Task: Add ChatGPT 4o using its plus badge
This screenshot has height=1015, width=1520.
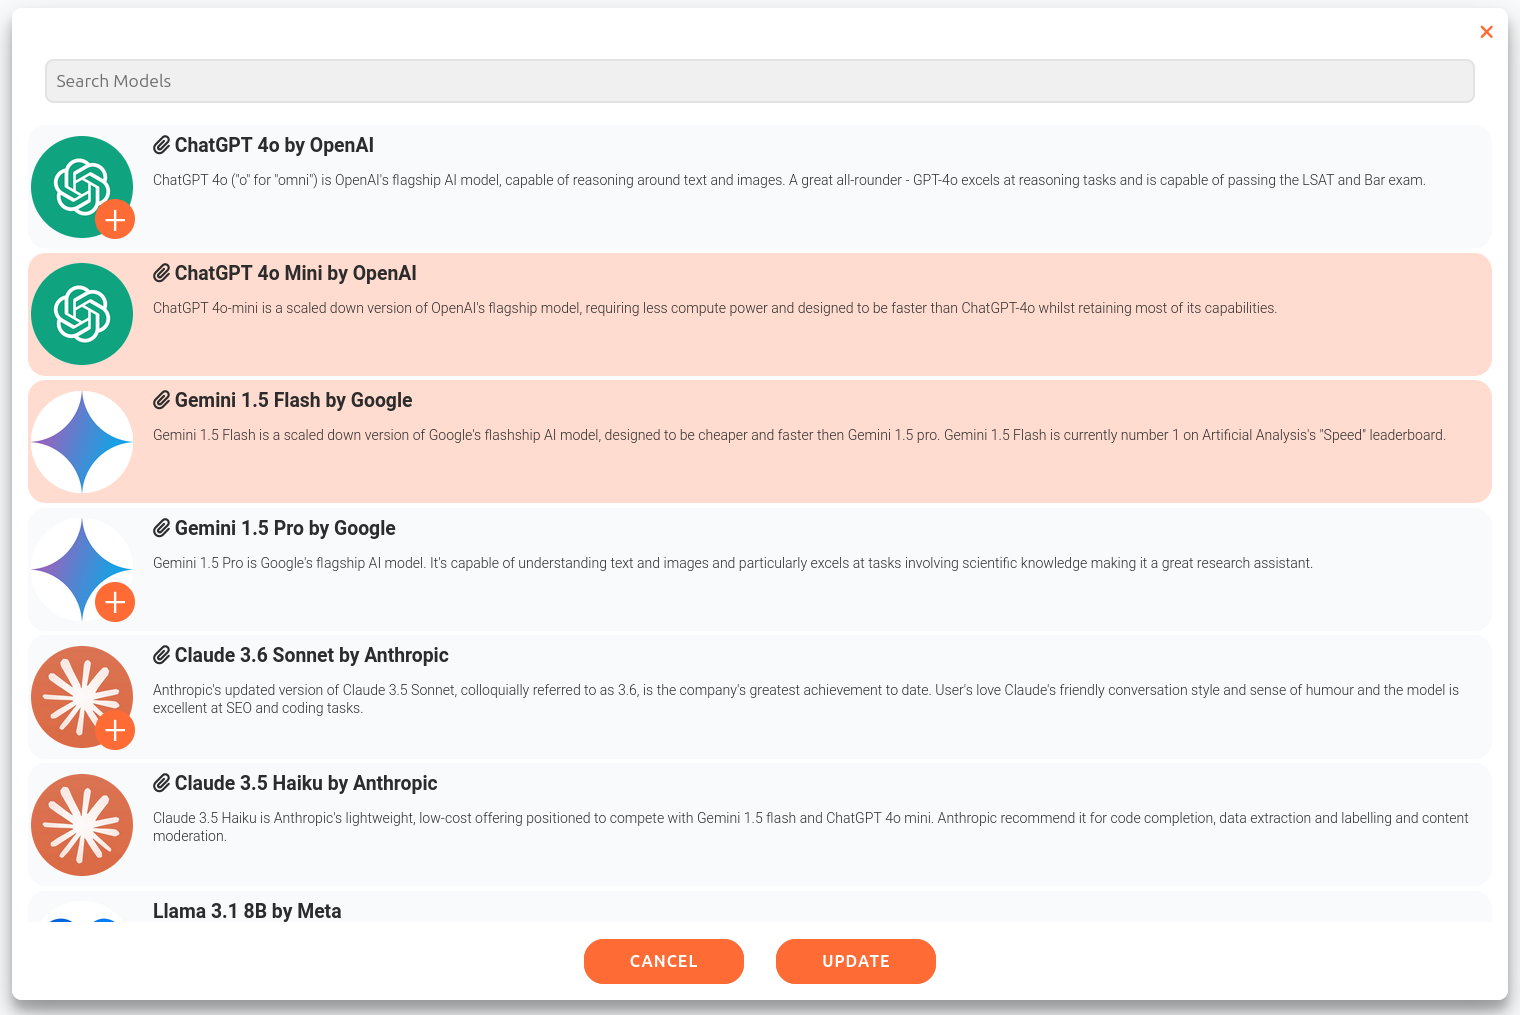Action: click(x=115, y=219)
